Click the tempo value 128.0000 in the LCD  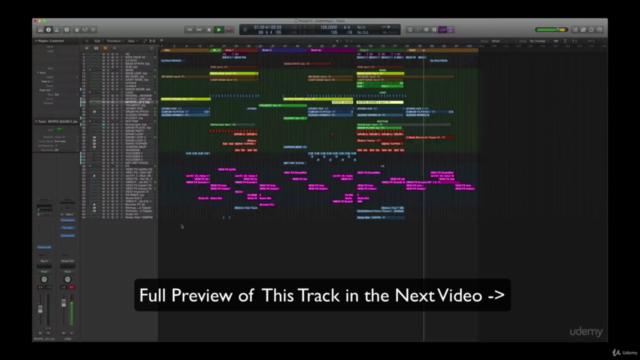pyautogui.click(x=329, y=27)
